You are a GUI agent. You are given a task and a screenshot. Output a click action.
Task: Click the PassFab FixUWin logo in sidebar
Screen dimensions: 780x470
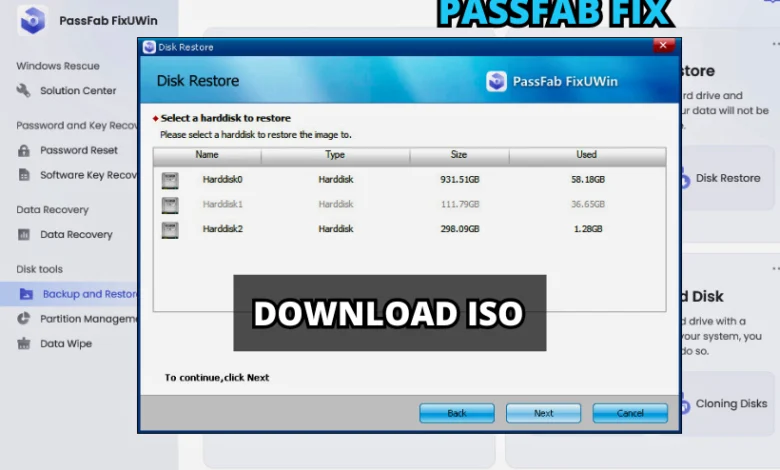[x=32, y=20]
